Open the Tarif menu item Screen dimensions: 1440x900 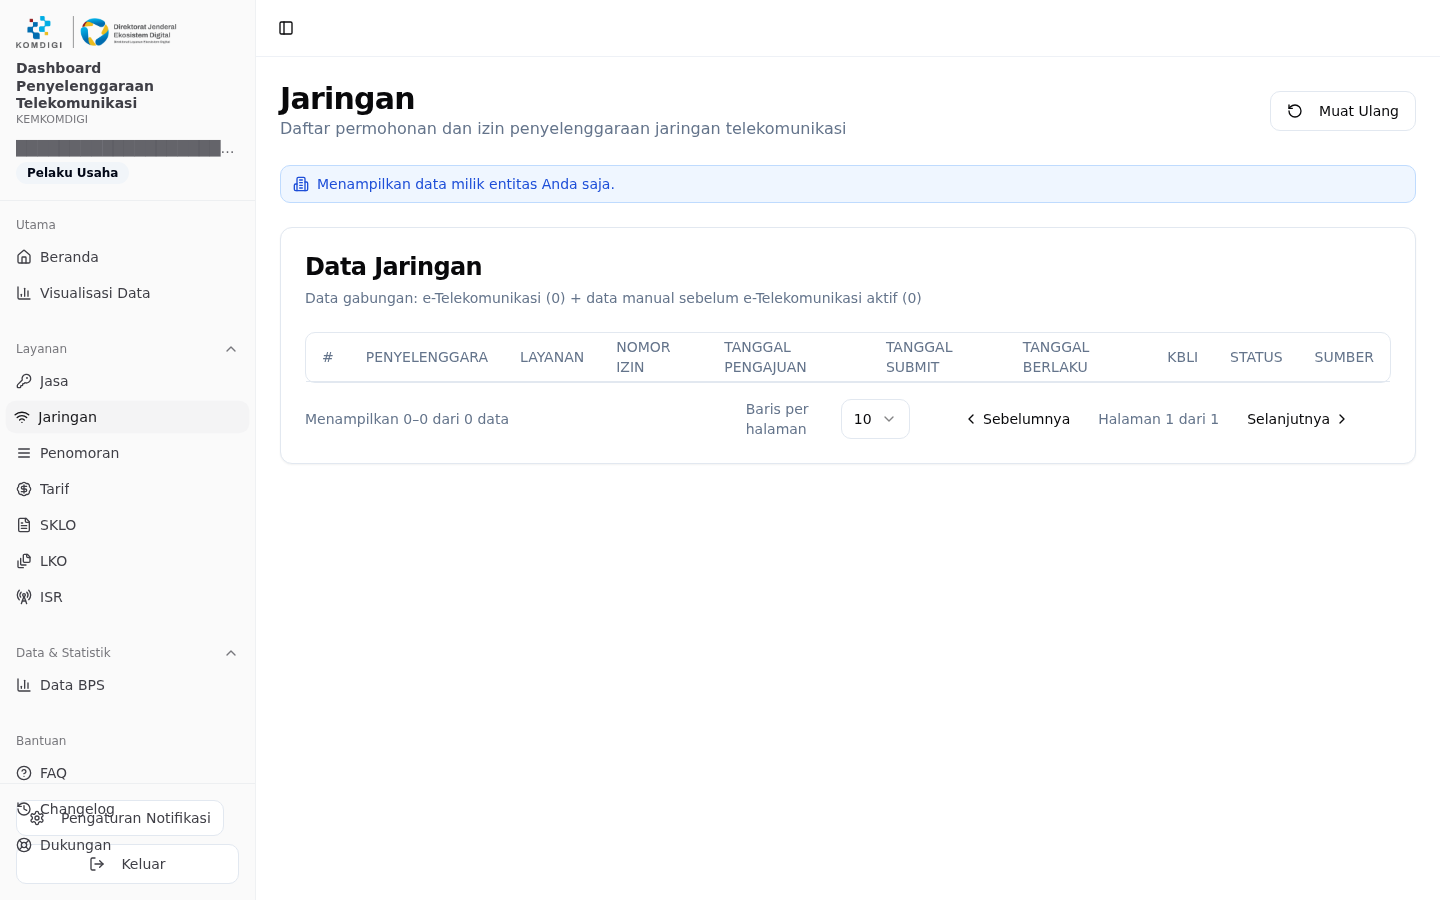pos(127,489)
